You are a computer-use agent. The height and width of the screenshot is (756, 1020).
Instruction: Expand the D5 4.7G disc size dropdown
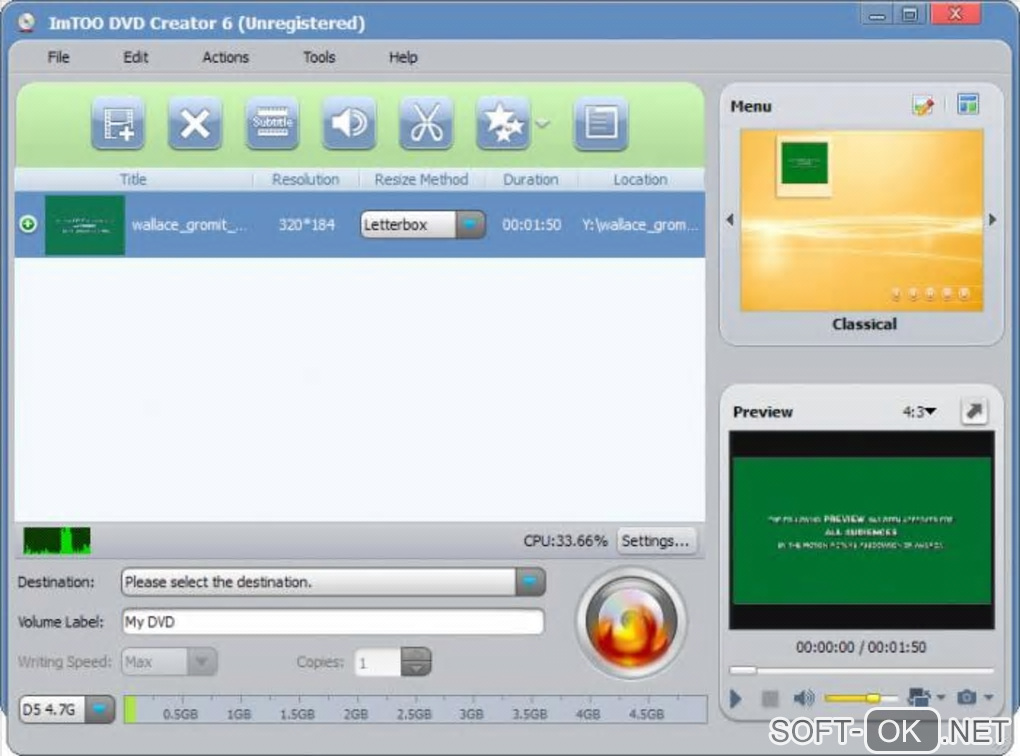(100, 709)
